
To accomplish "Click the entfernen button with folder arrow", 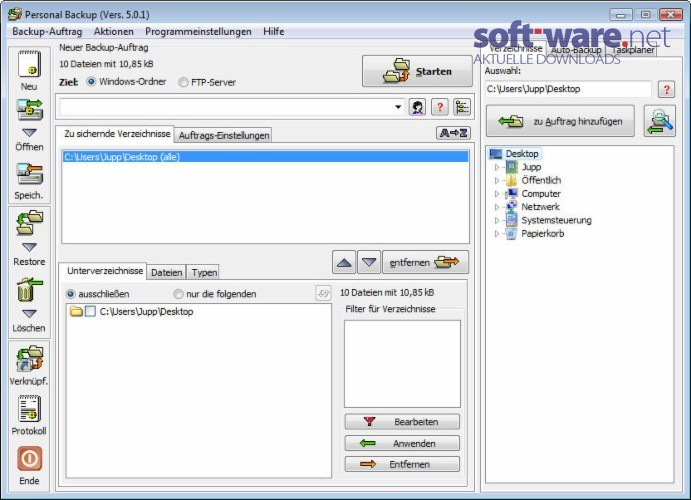I will pos(425,263).
